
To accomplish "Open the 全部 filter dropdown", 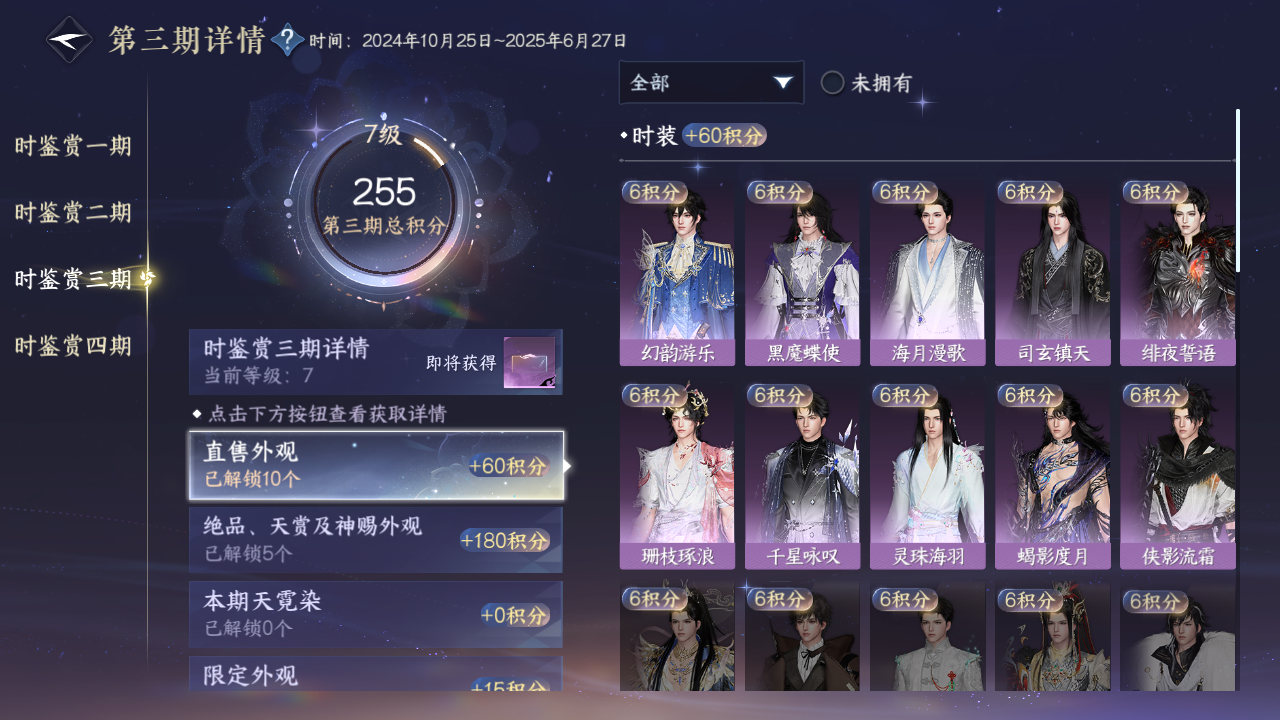I will point(711,83).
